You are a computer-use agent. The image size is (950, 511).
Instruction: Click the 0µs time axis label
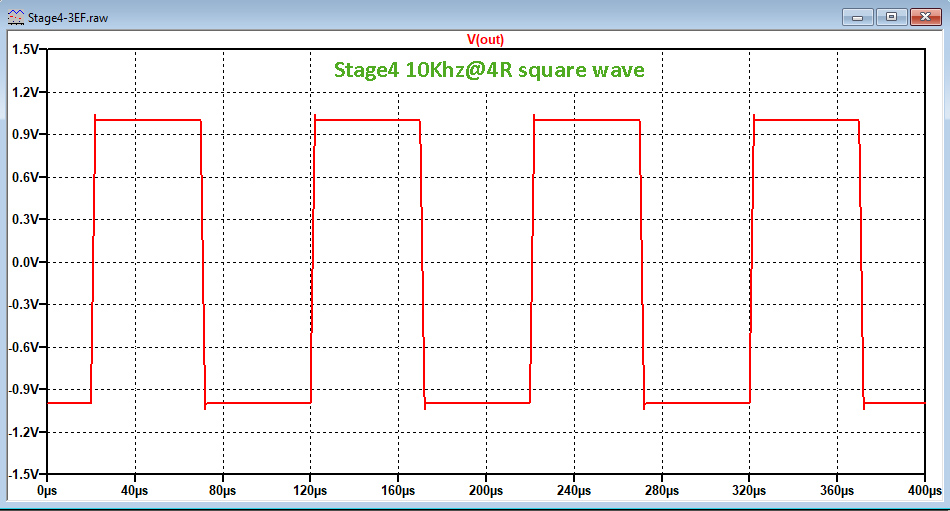coord(47,490)
